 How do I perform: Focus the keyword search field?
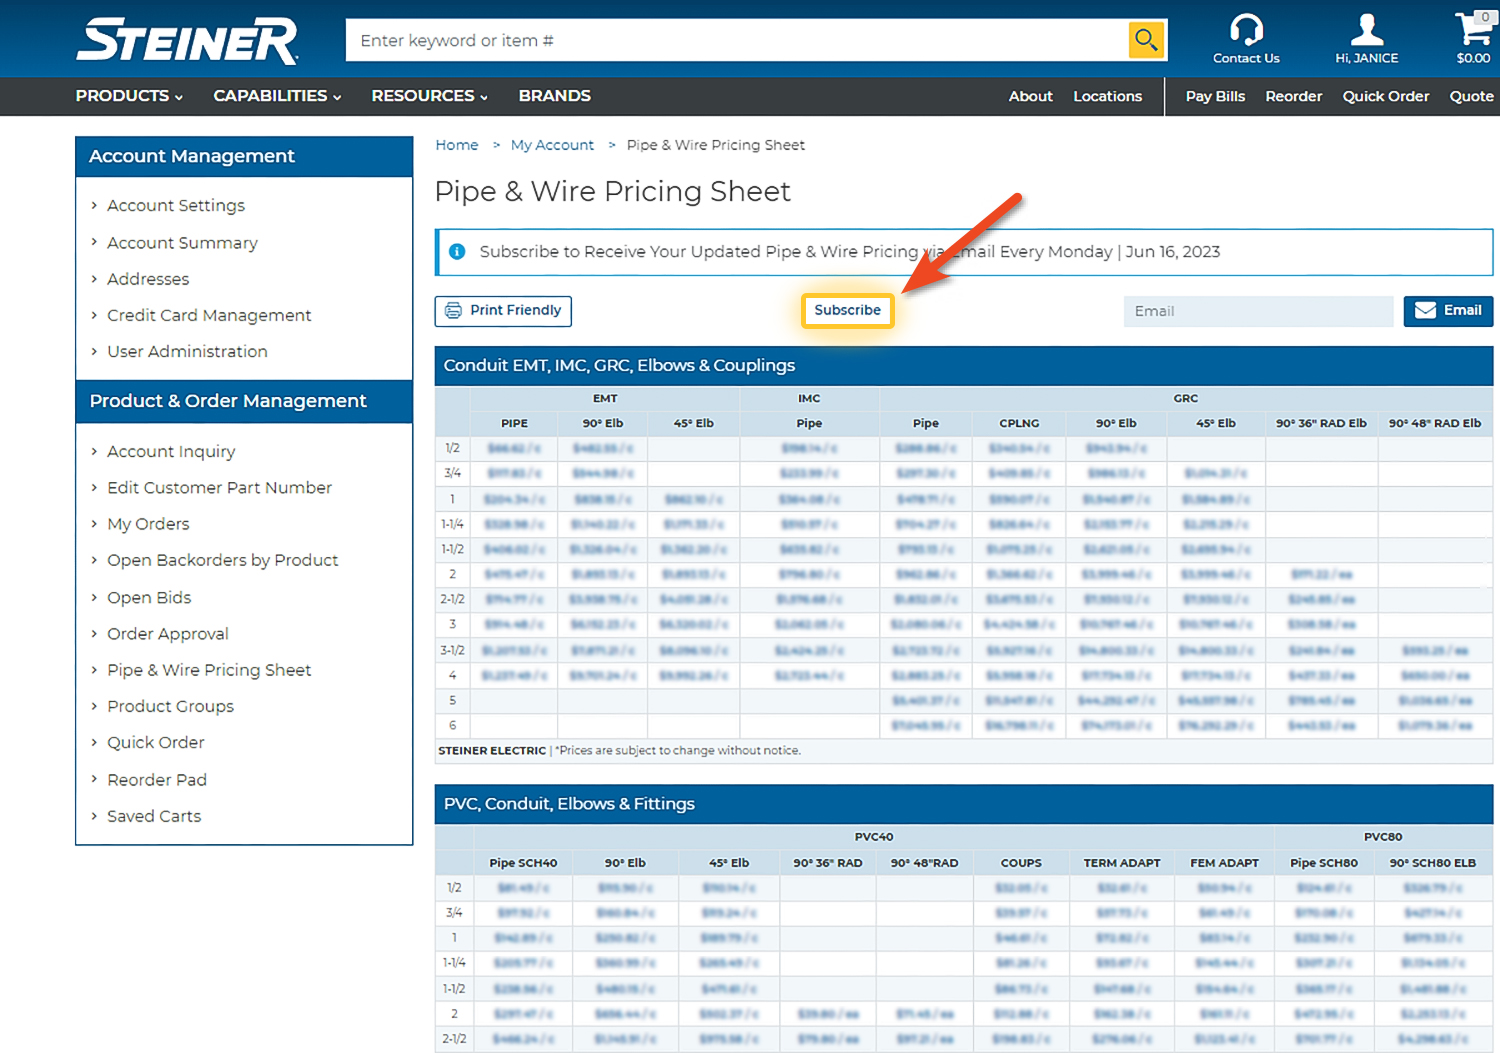737,40
